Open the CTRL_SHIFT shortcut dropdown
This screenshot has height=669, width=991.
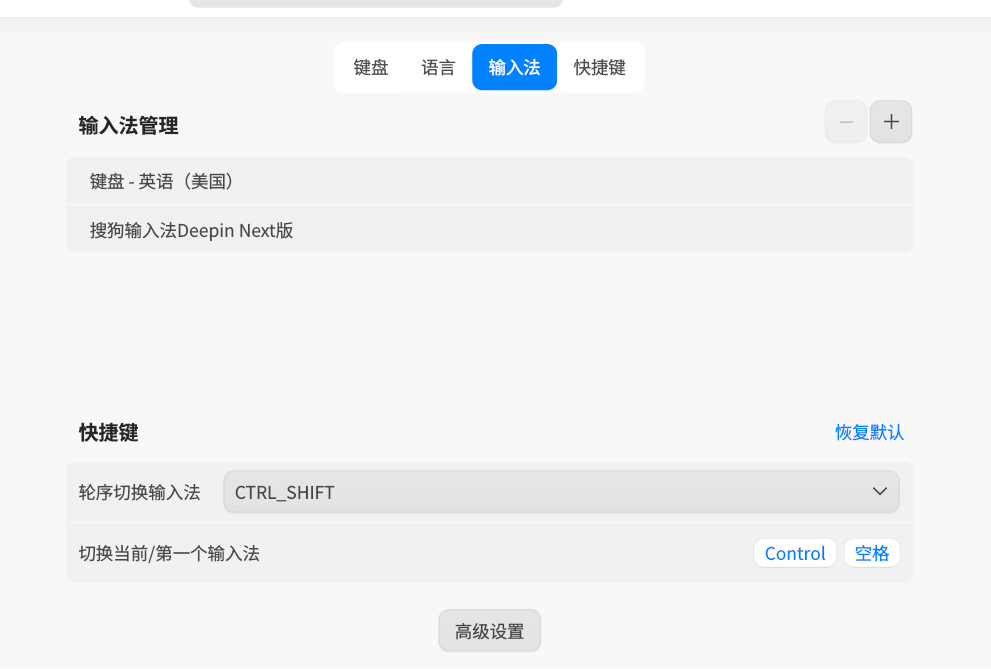tap(561, 491)
